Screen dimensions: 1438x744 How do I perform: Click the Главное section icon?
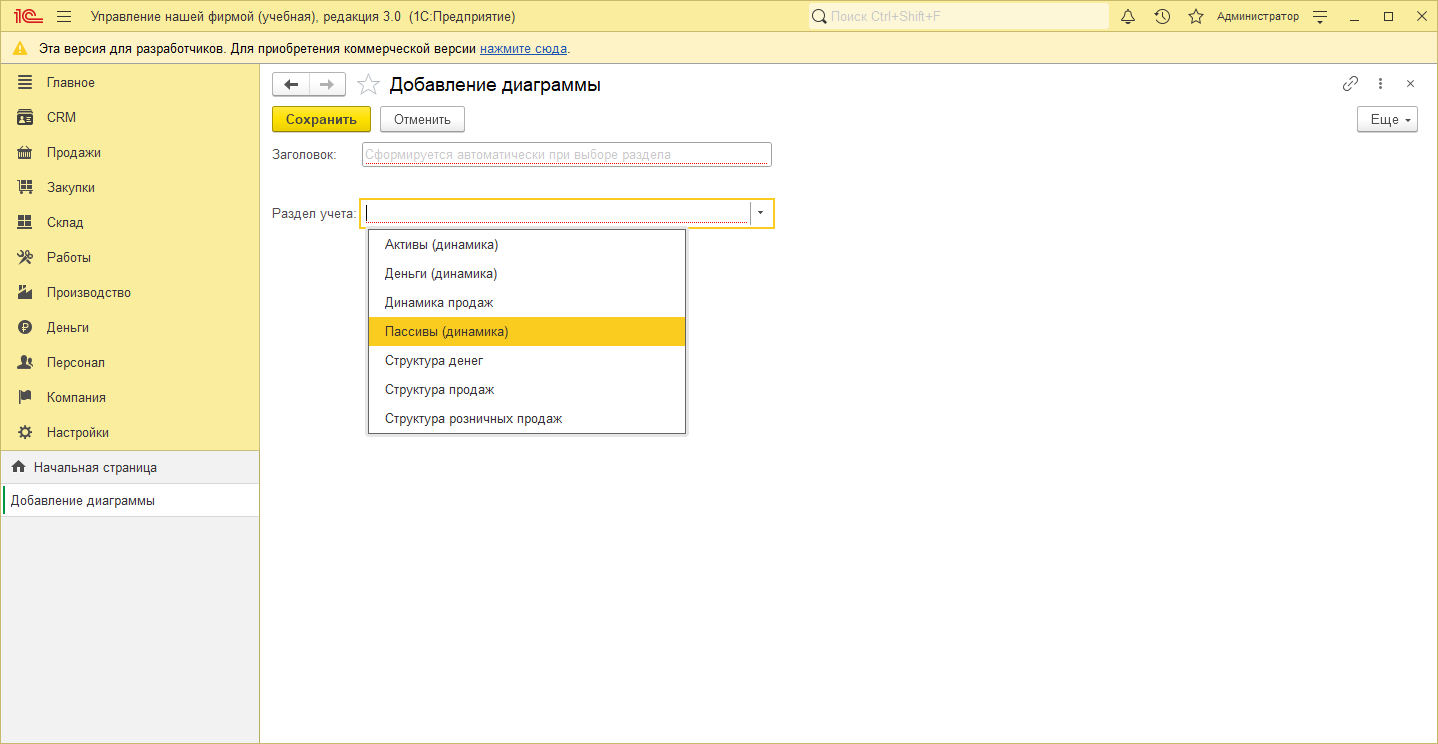coord(25,82)
